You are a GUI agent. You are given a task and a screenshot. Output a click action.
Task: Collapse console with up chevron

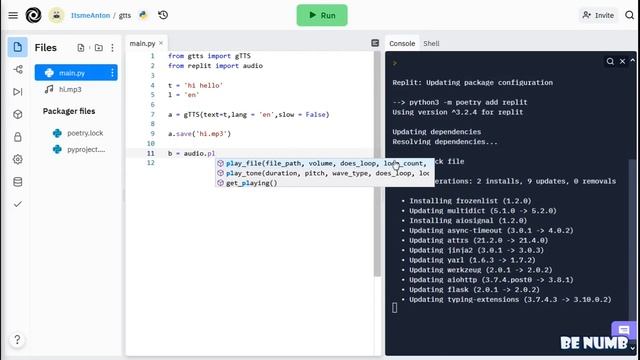coord(633,60)
